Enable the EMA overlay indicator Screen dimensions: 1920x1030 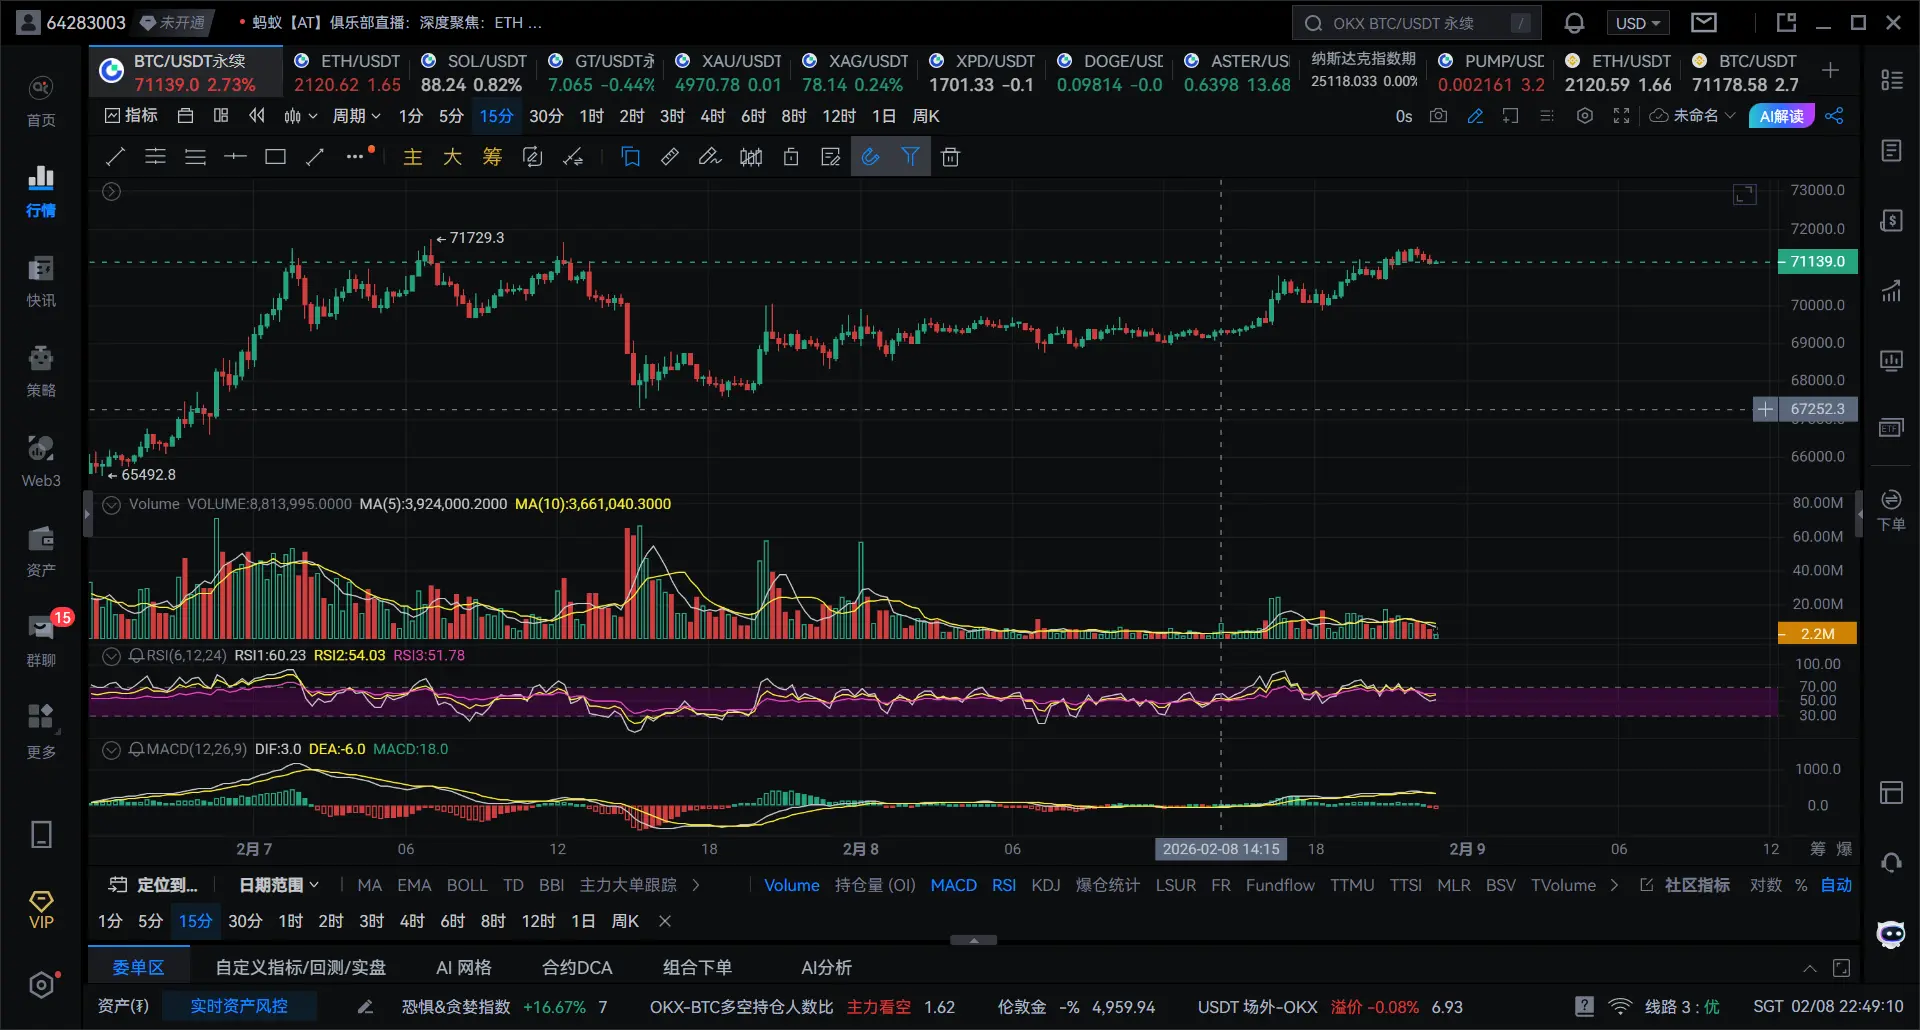[414, 885]
